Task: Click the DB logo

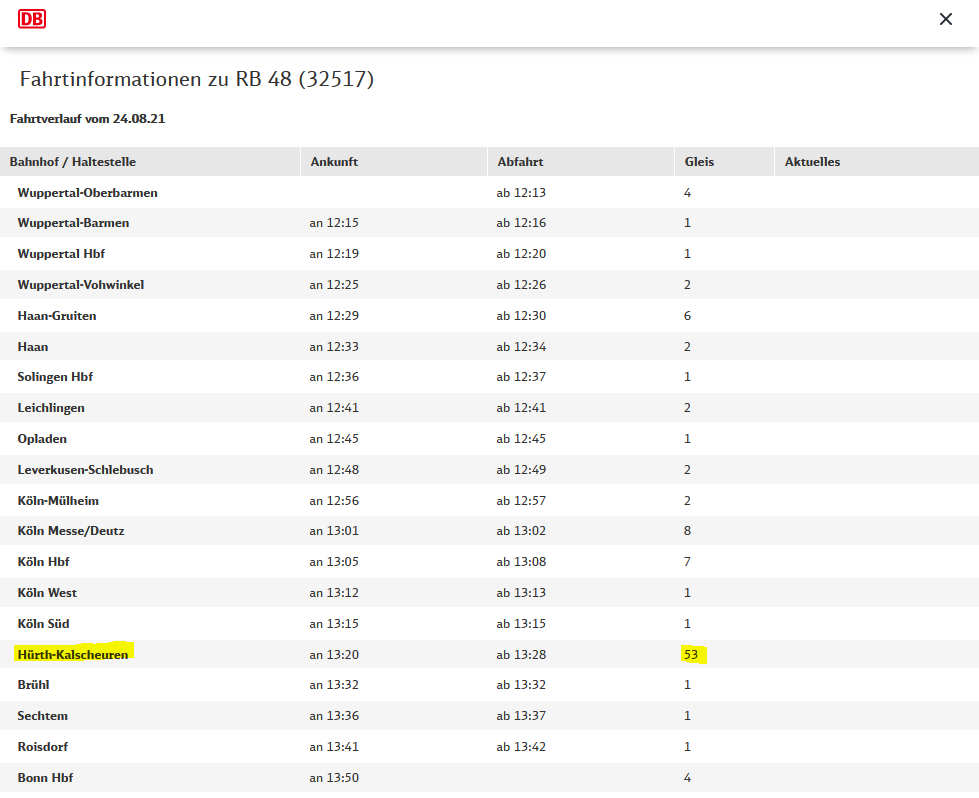Action: [32, 19]
